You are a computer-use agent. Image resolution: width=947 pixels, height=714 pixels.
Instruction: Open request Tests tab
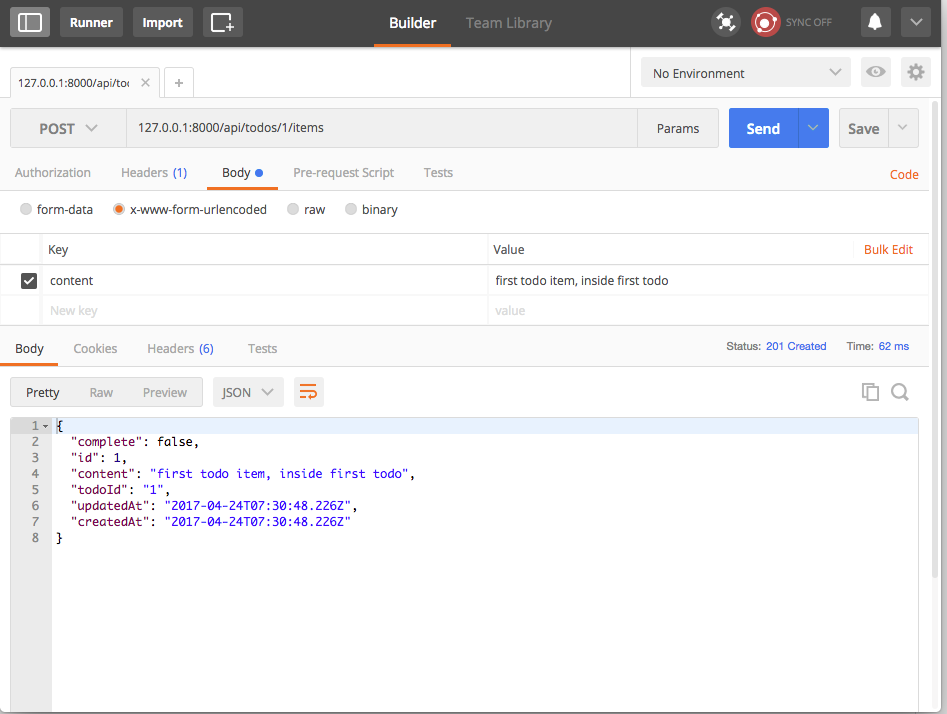438,173
